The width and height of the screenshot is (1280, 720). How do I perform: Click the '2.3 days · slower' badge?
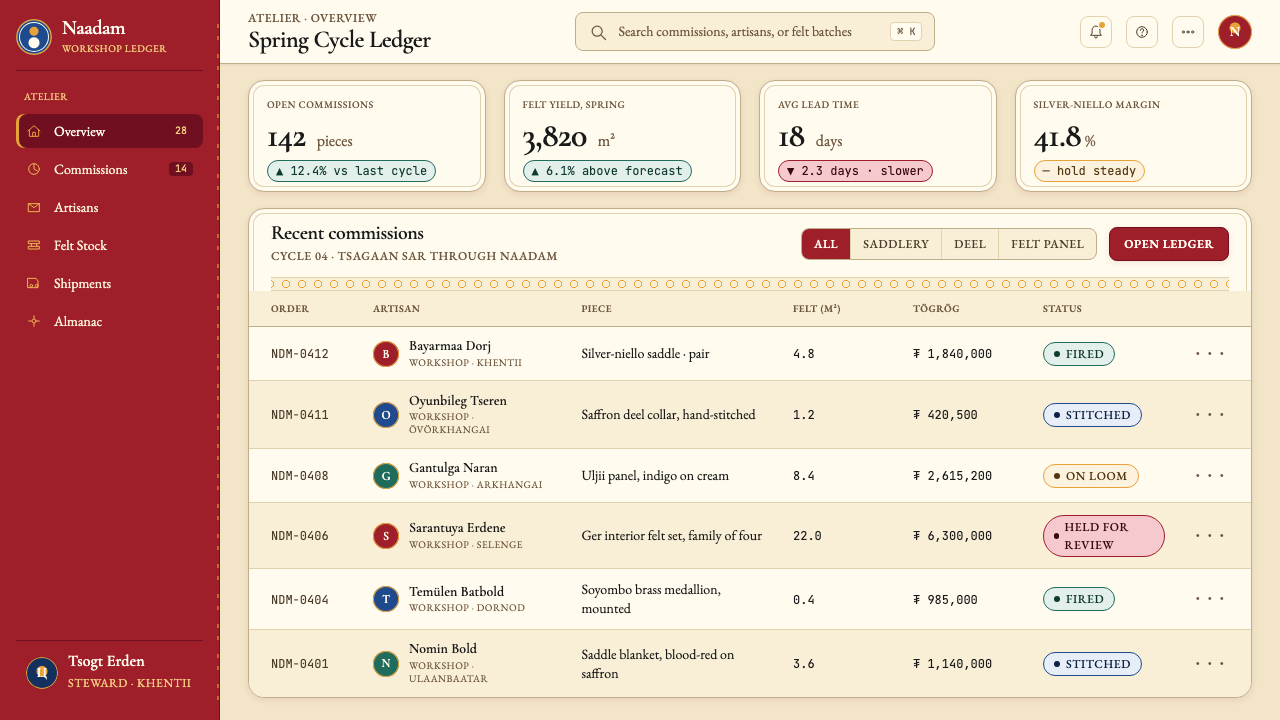coord(855,171)
